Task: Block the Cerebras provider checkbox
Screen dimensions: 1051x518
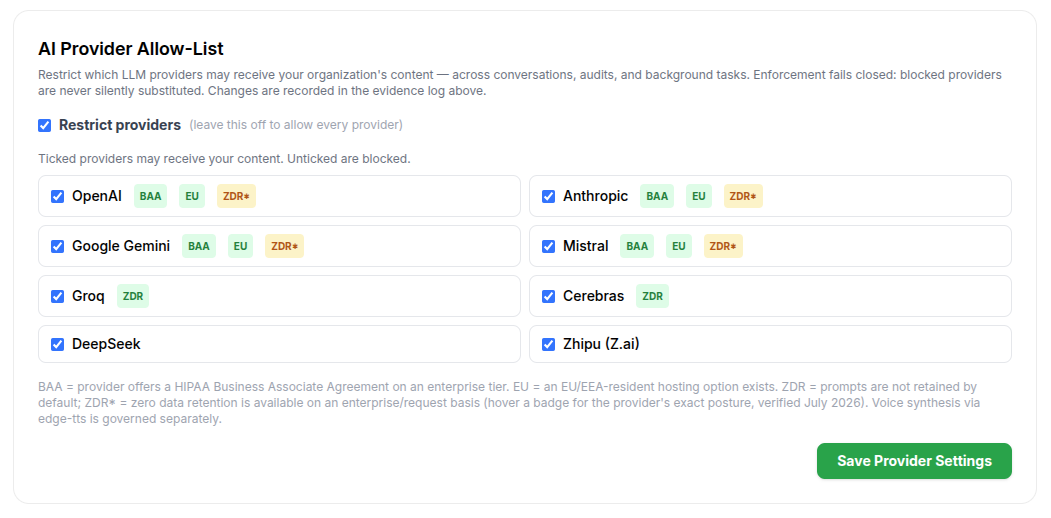Action: 548,296
